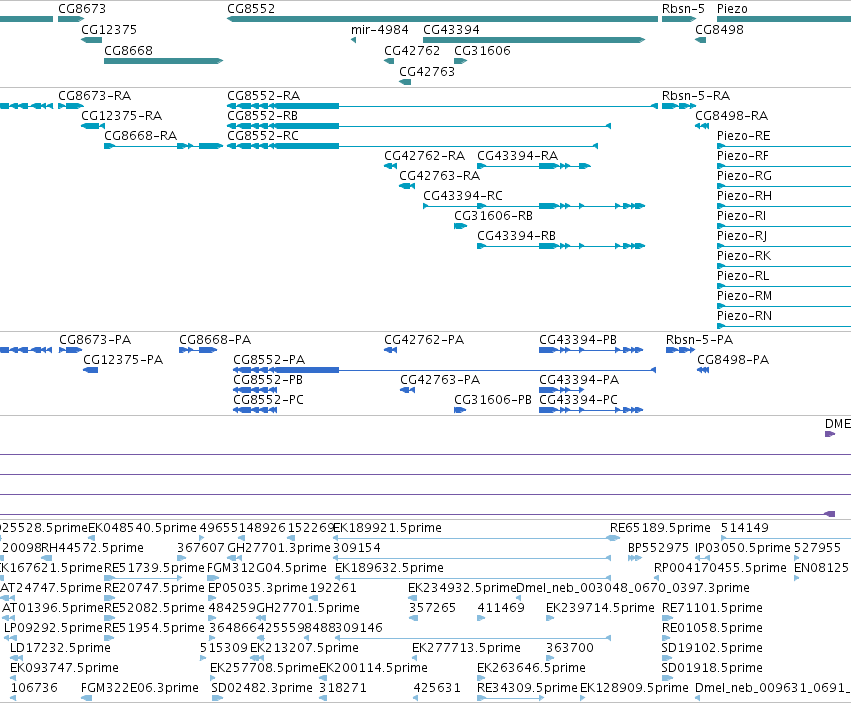Select EST GH27701.3prime
Screen dimensions: 851x703
[278, 548]
